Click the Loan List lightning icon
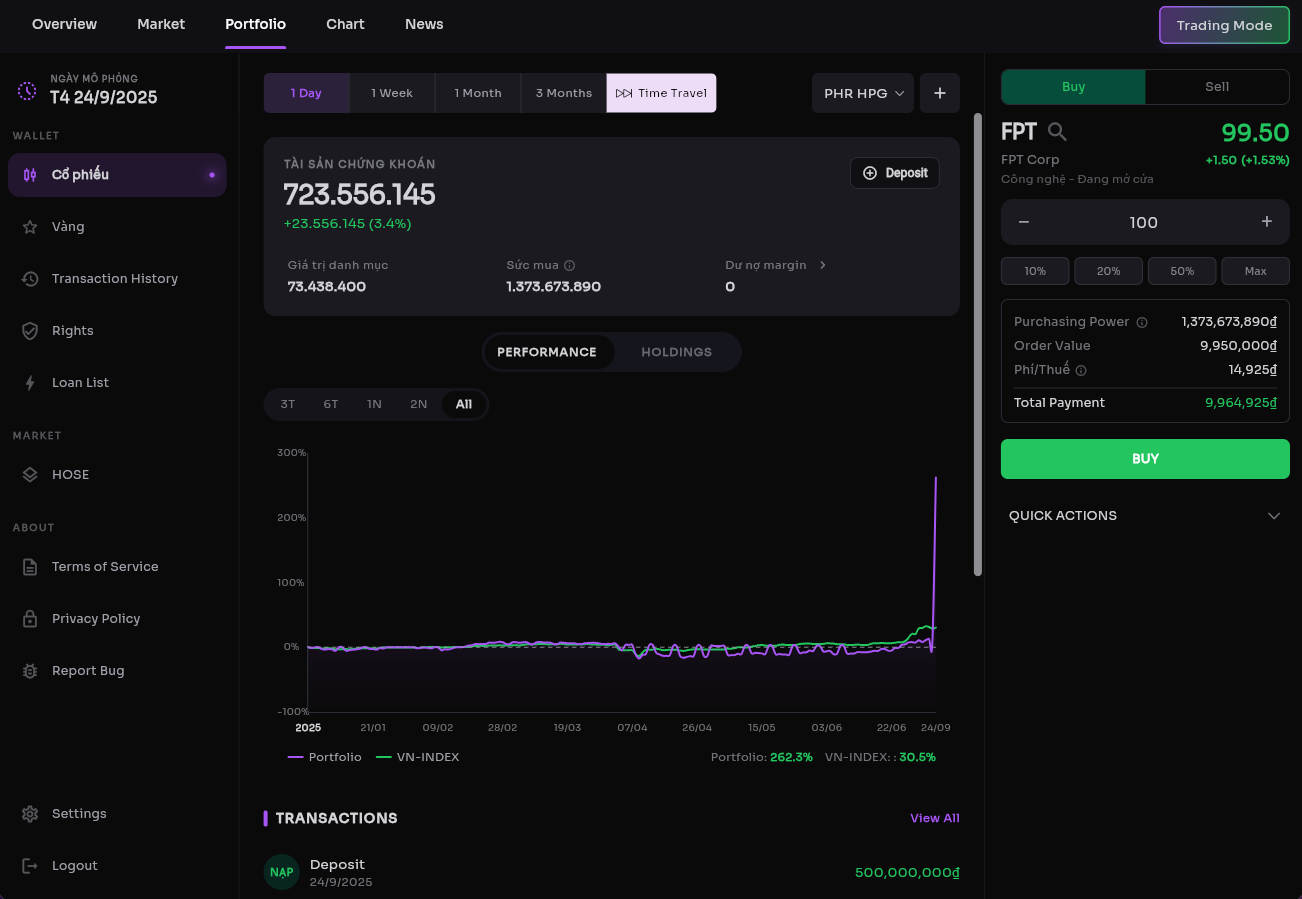1302x899 pixels. tap(30, 383)
